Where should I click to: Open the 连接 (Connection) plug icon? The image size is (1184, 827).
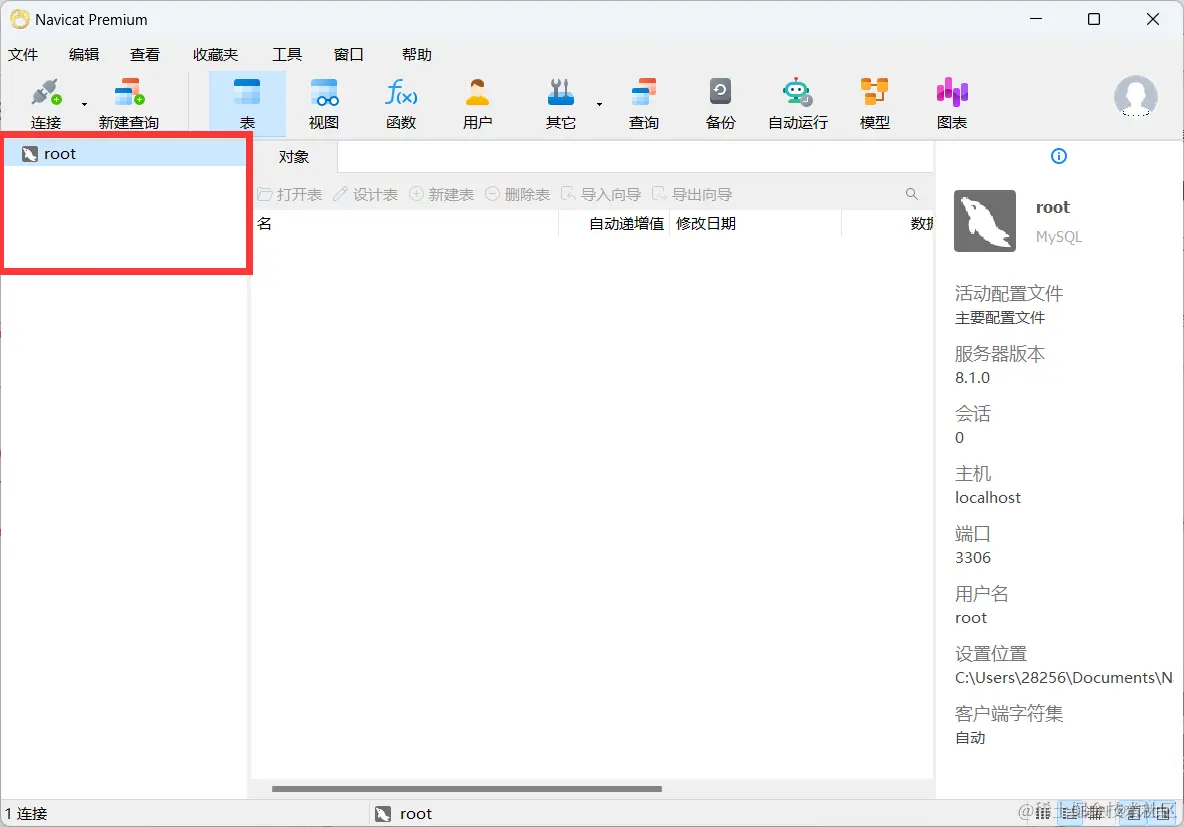point(46,93)
